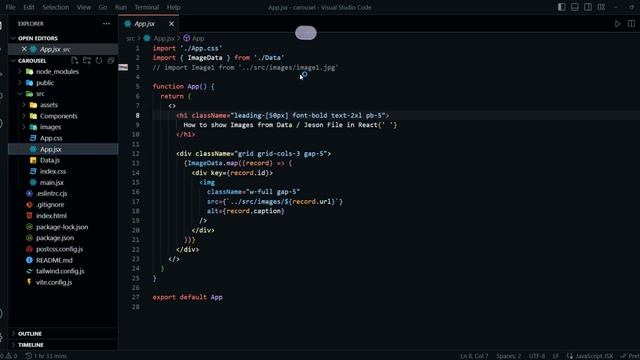The height and width of the screenshot is (360, 640).
Task: Split the editor to the right
Action: 631,24
